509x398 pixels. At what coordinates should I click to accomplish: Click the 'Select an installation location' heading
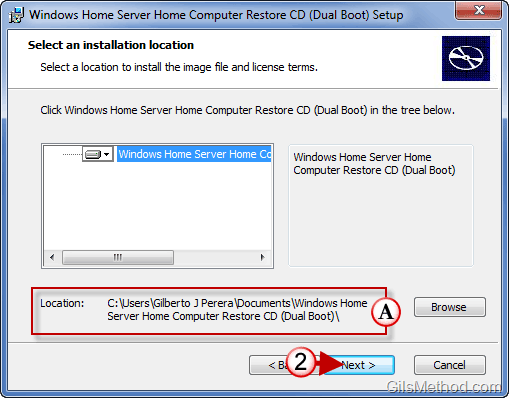click(111, 45)
